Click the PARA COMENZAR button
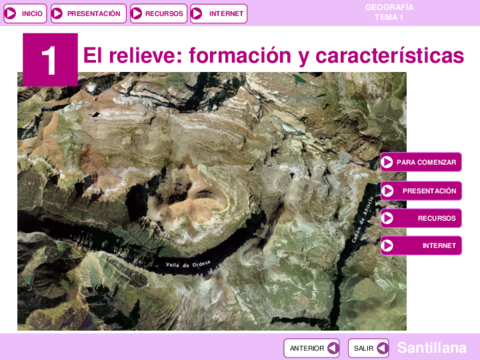480x360 pixels. click(x=421, y=162)
